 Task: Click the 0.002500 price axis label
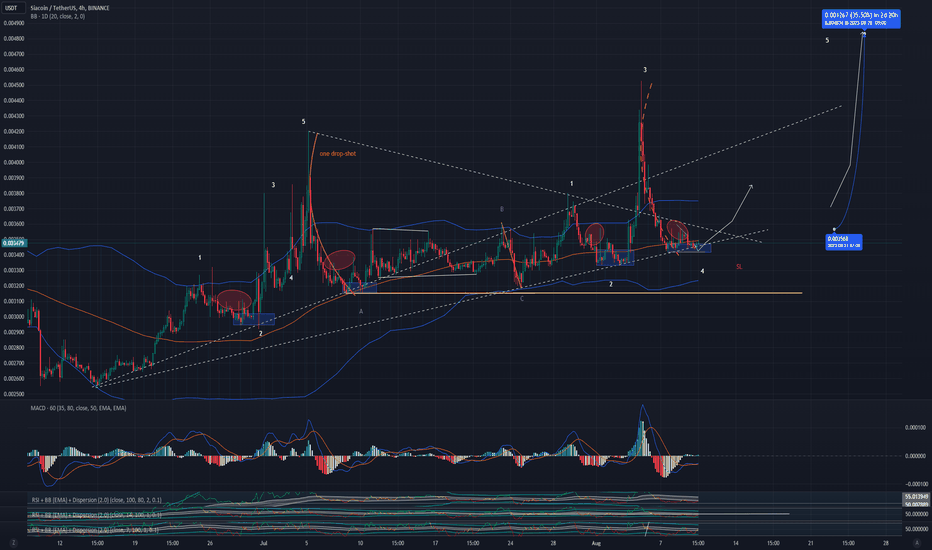14,394
